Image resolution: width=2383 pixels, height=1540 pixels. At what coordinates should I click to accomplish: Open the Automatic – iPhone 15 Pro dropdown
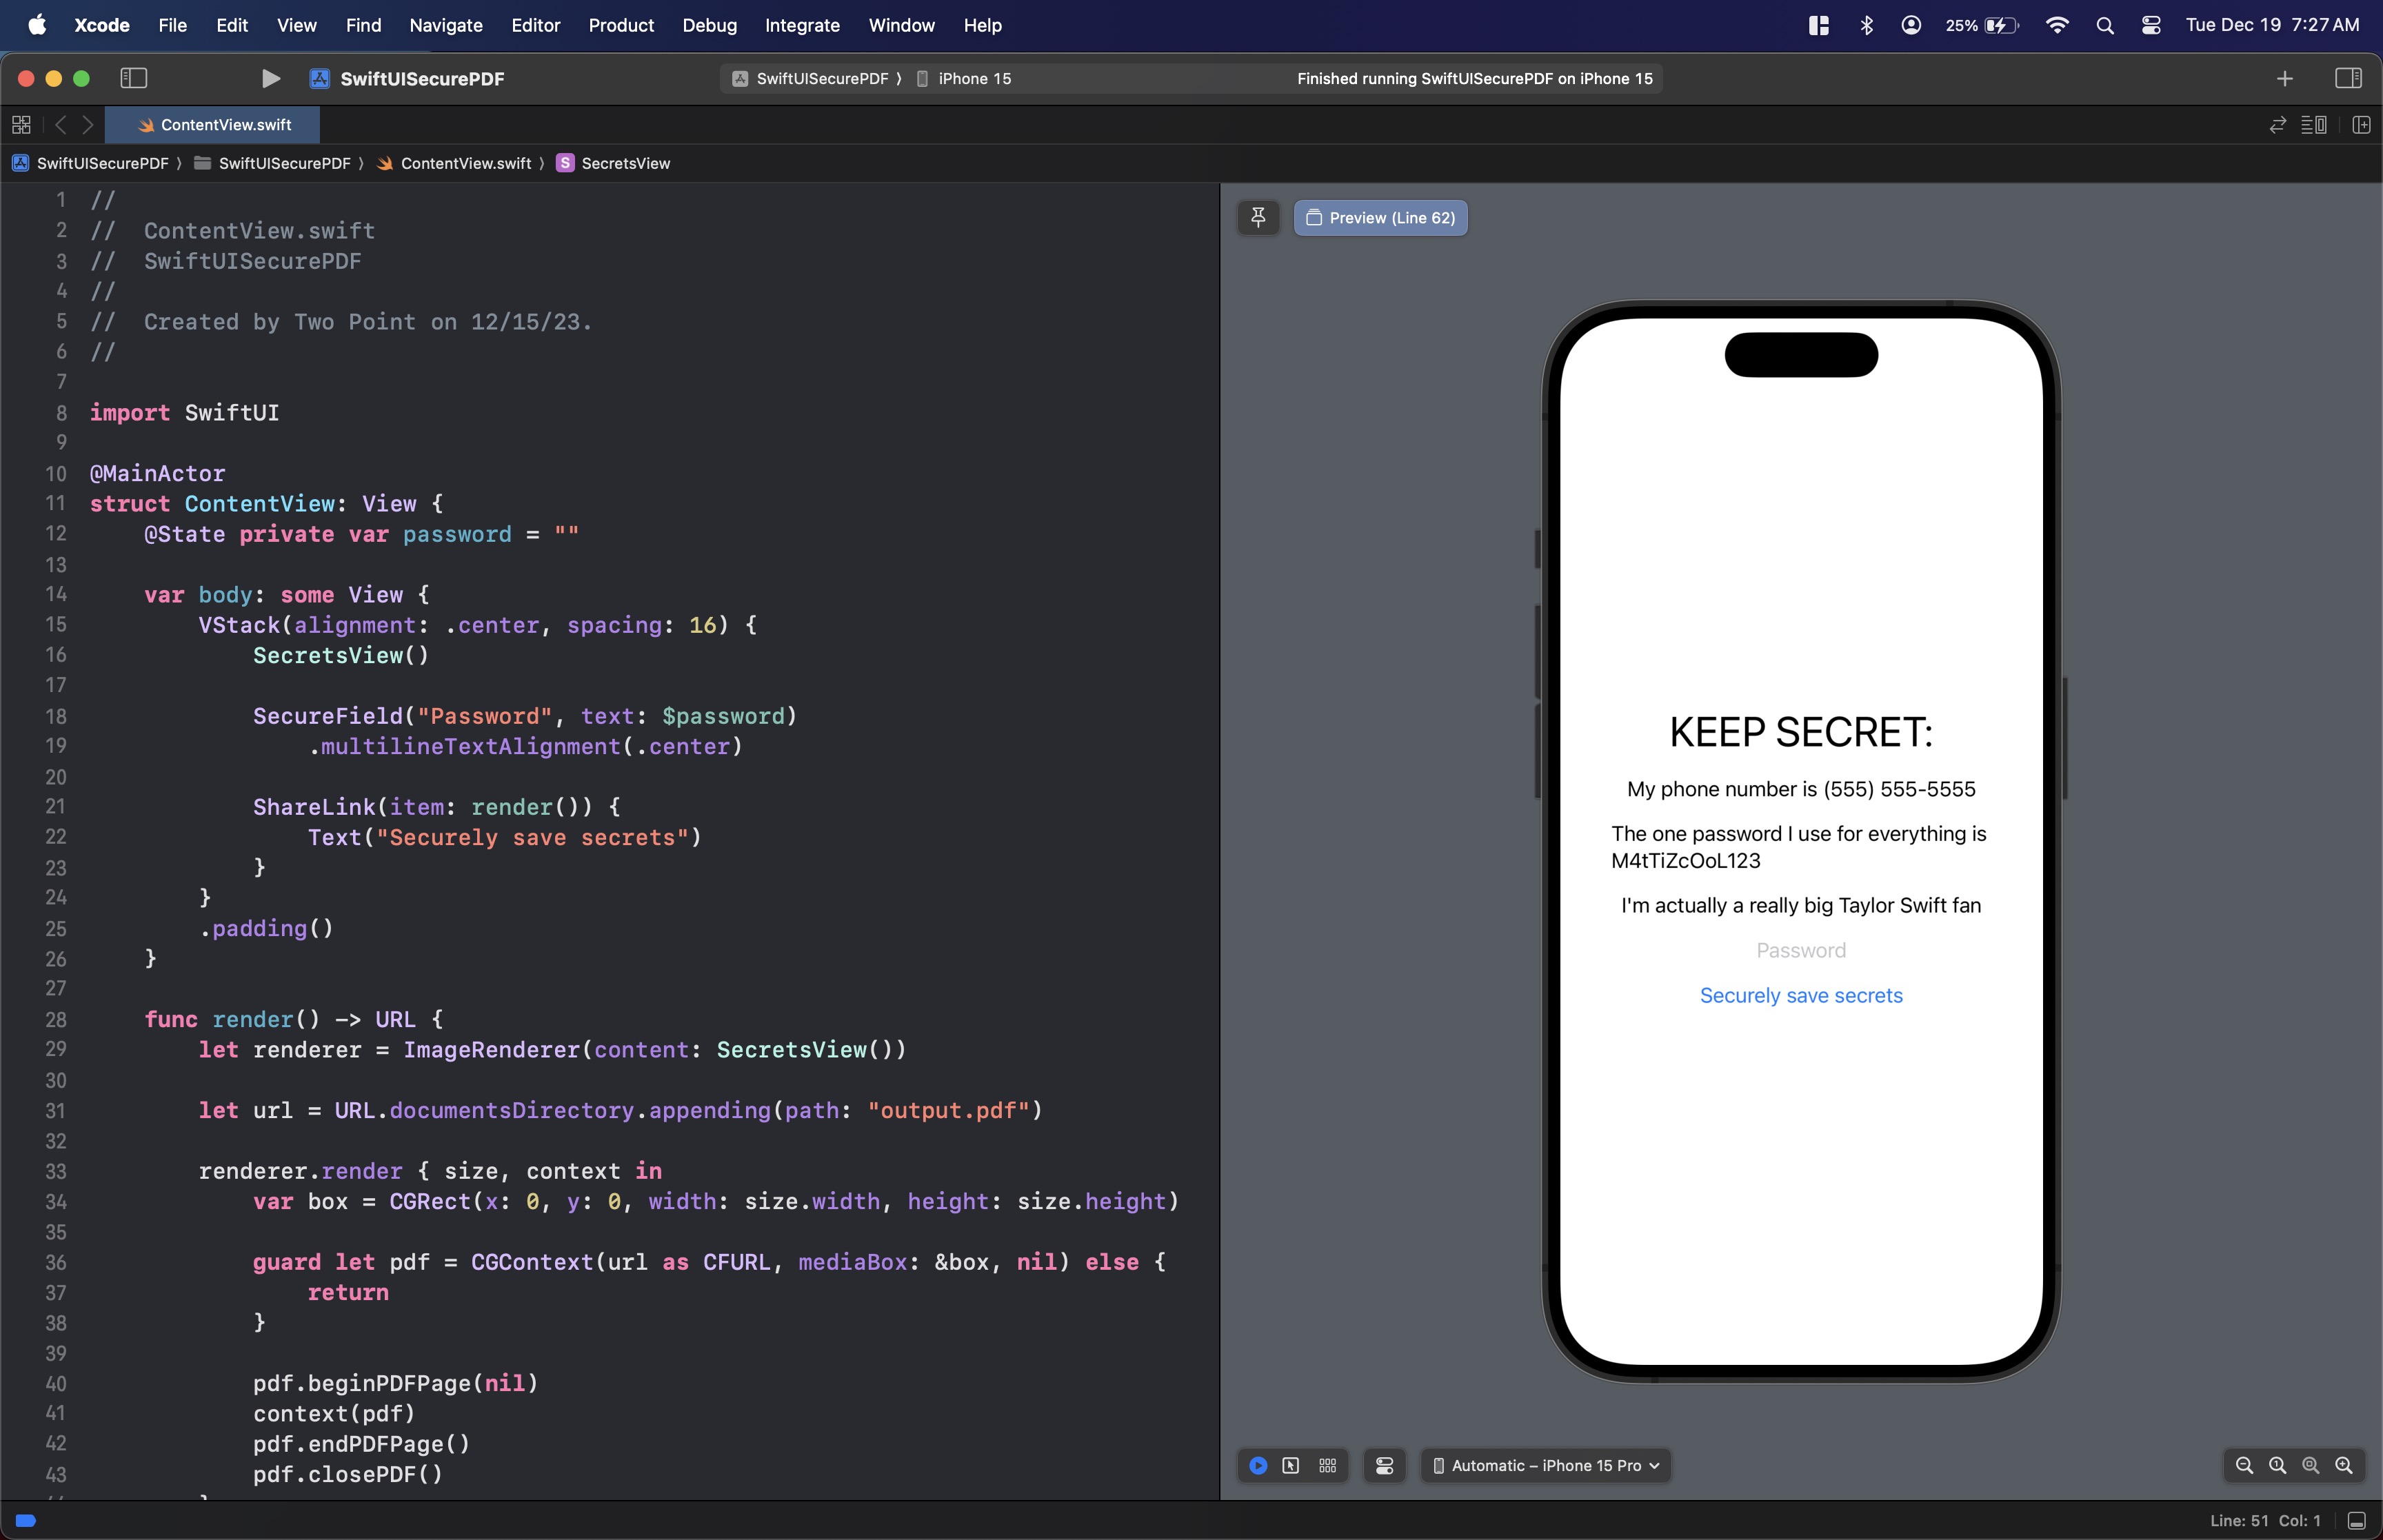pyautogui.click(x=1545, y=1465)
